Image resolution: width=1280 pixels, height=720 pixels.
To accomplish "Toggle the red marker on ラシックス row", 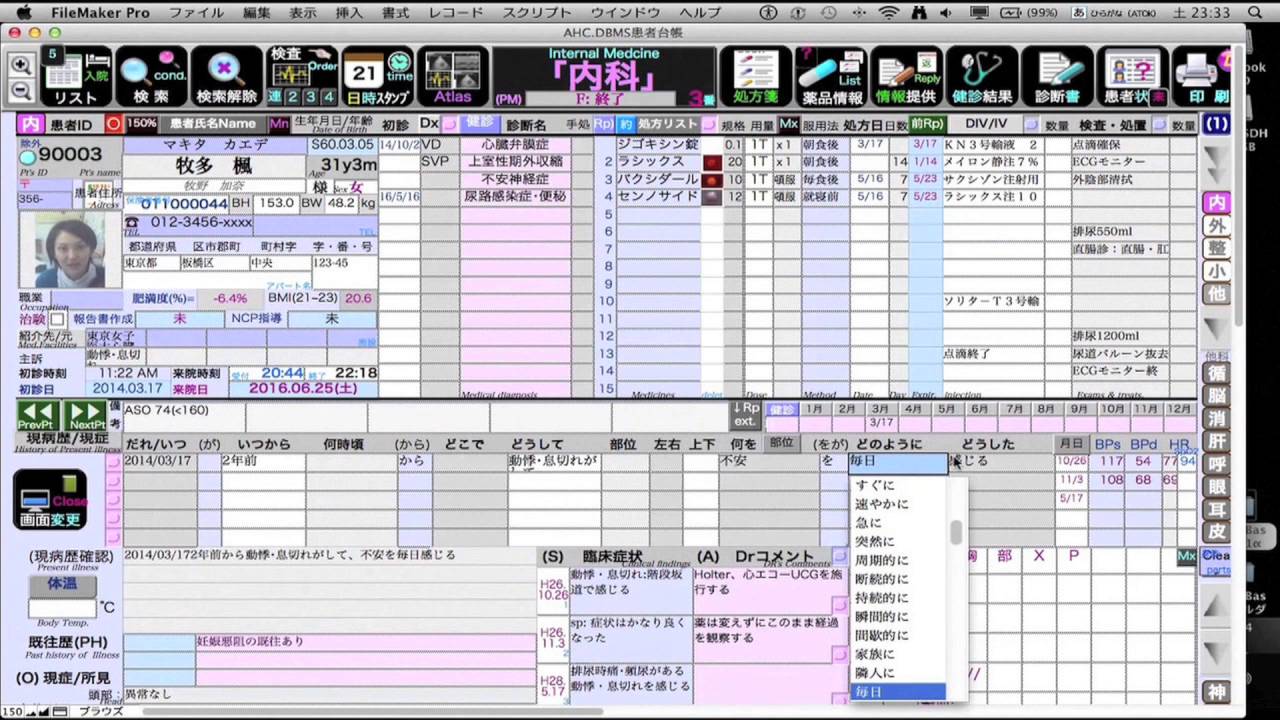I will click(x=712, y=162).
